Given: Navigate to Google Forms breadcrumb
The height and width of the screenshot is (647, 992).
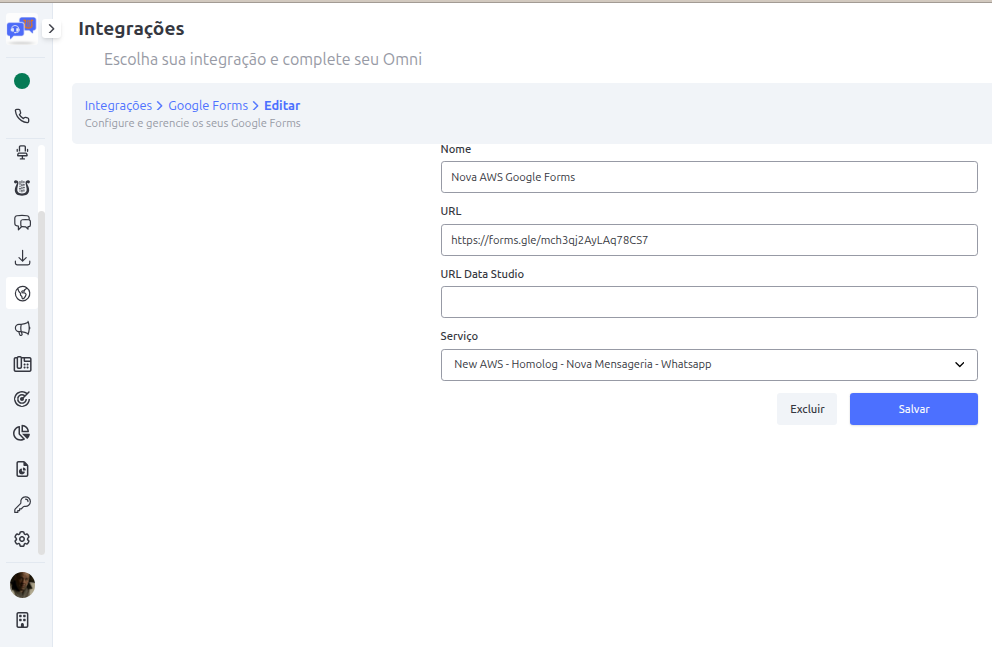Looking at the screenshot, I should (208, 105).
